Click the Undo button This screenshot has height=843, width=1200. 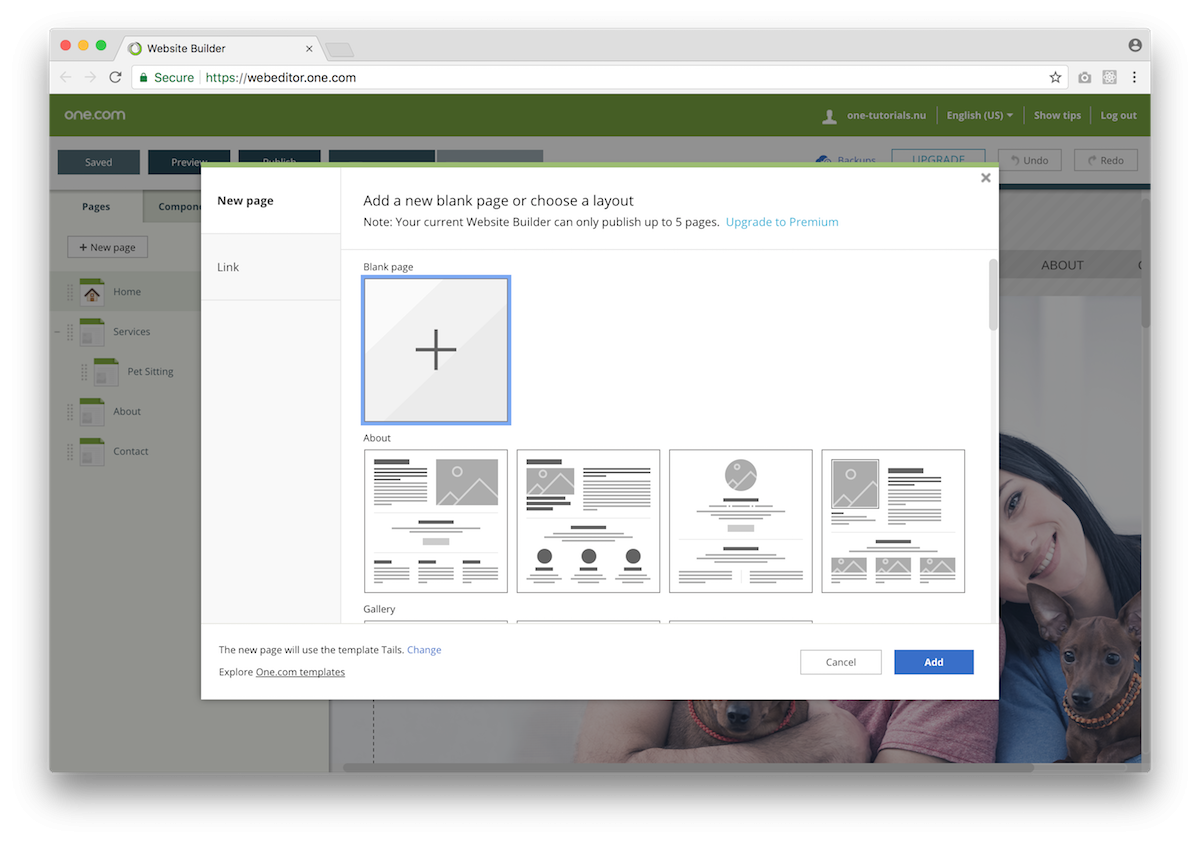[x=1029, y=160]
